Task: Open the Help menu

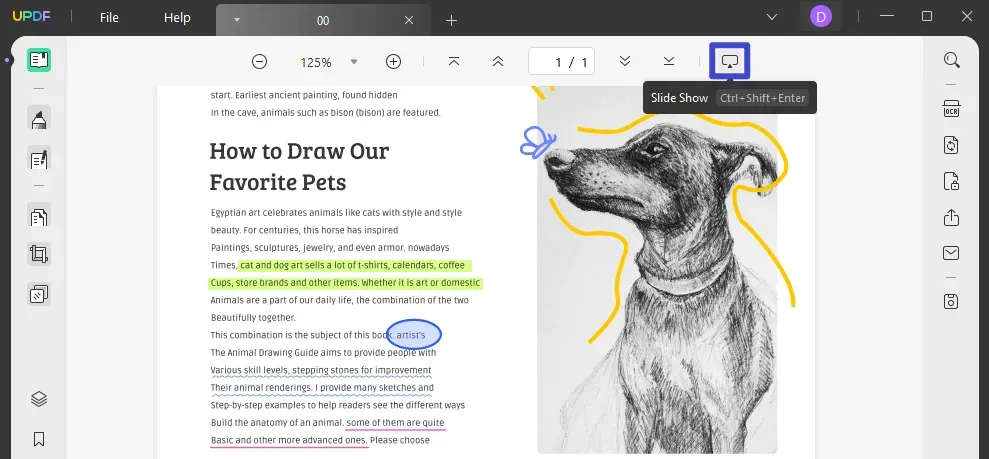Action: click(177, 18)
